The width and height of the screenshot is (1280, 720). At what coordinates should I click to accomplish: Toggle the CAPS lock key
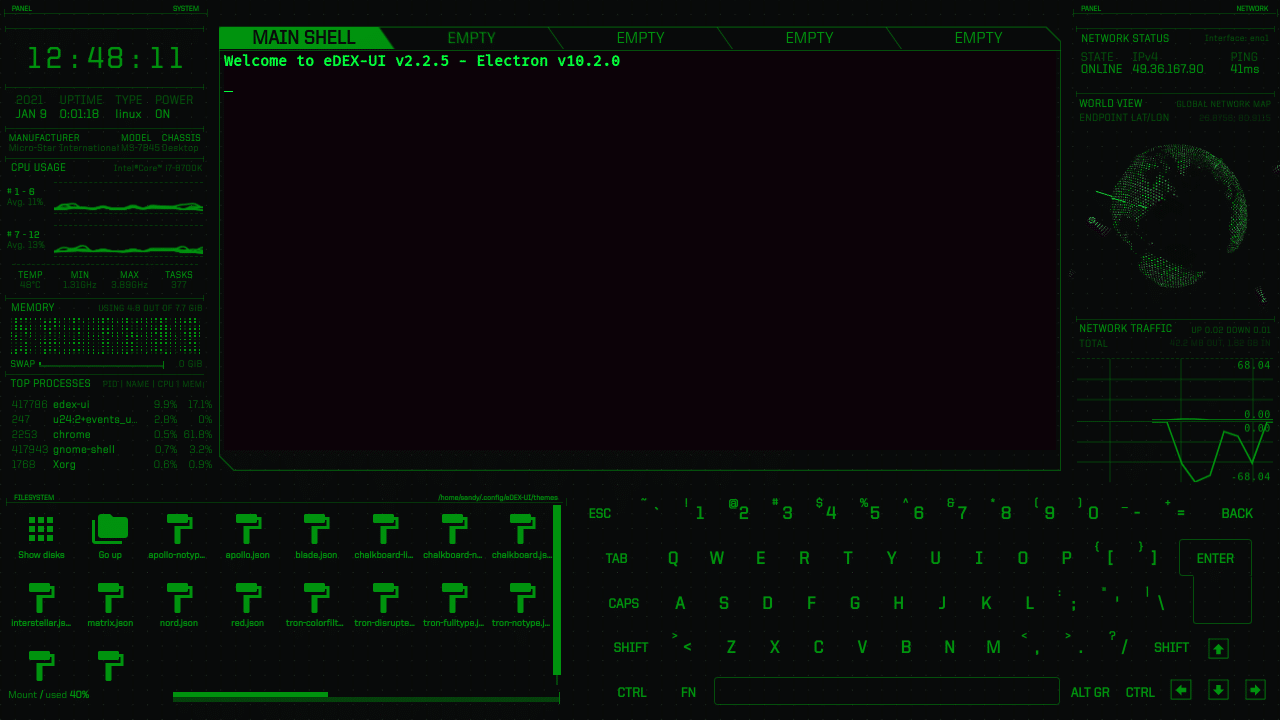click(x=624, y=603)
